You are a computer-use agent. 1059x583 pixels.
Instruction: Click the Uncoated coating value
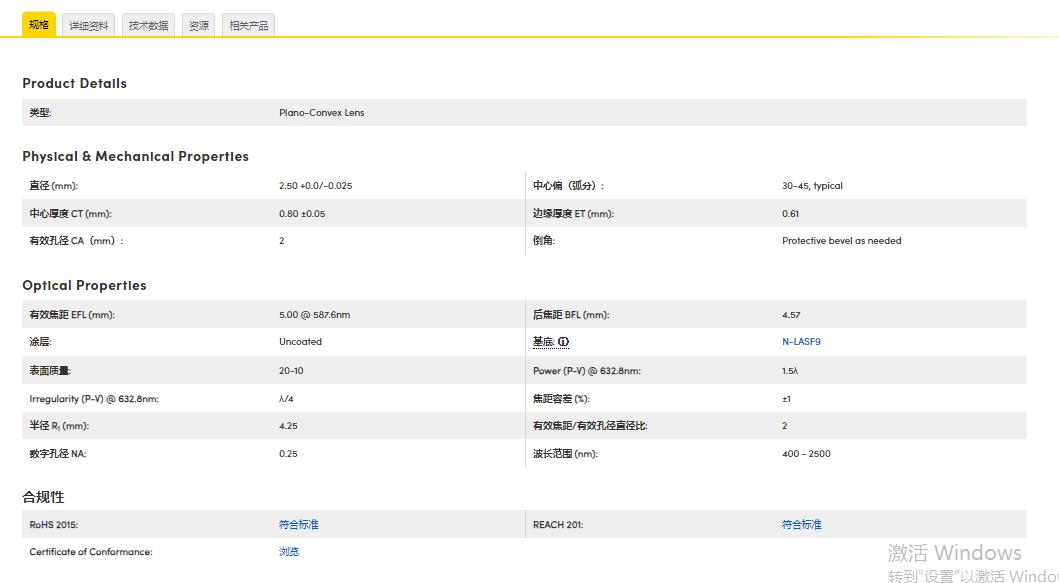click(300, 342)
